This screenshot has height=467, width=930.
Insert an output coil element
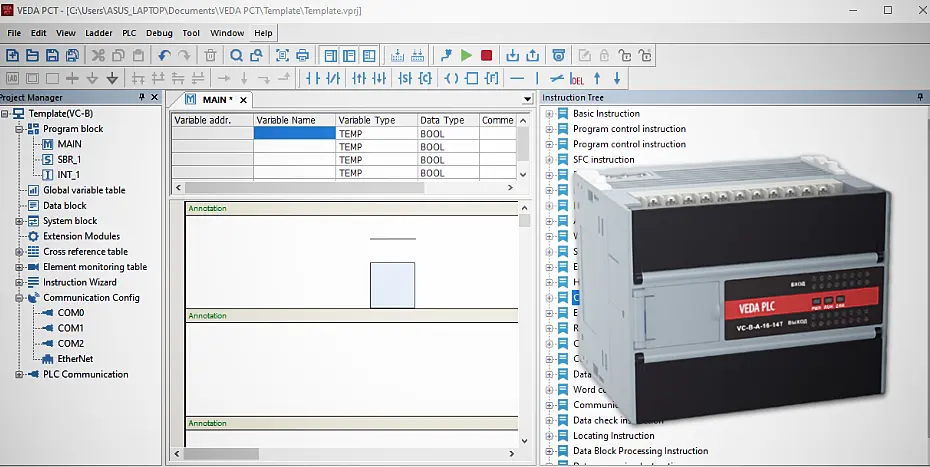coord(451,78)
